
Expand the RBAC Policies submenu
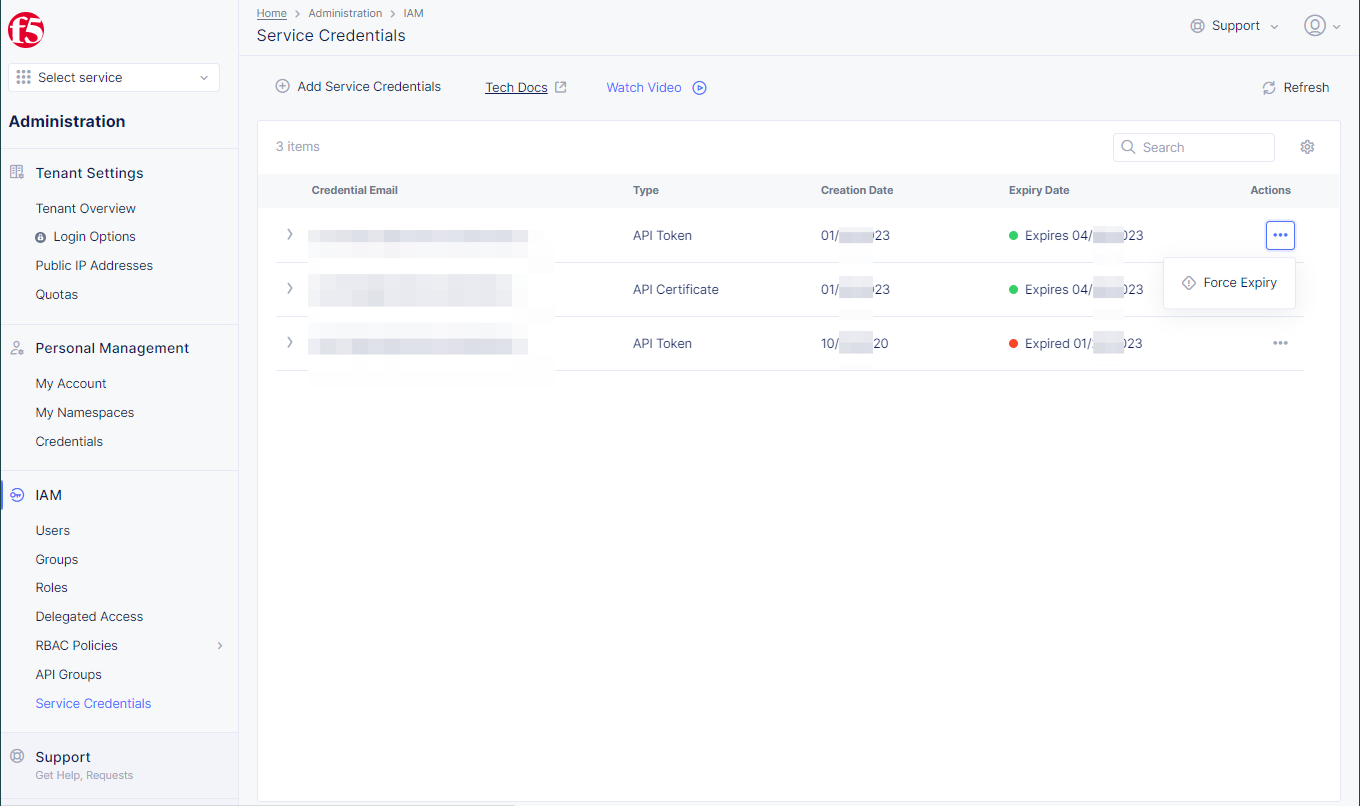219,645
